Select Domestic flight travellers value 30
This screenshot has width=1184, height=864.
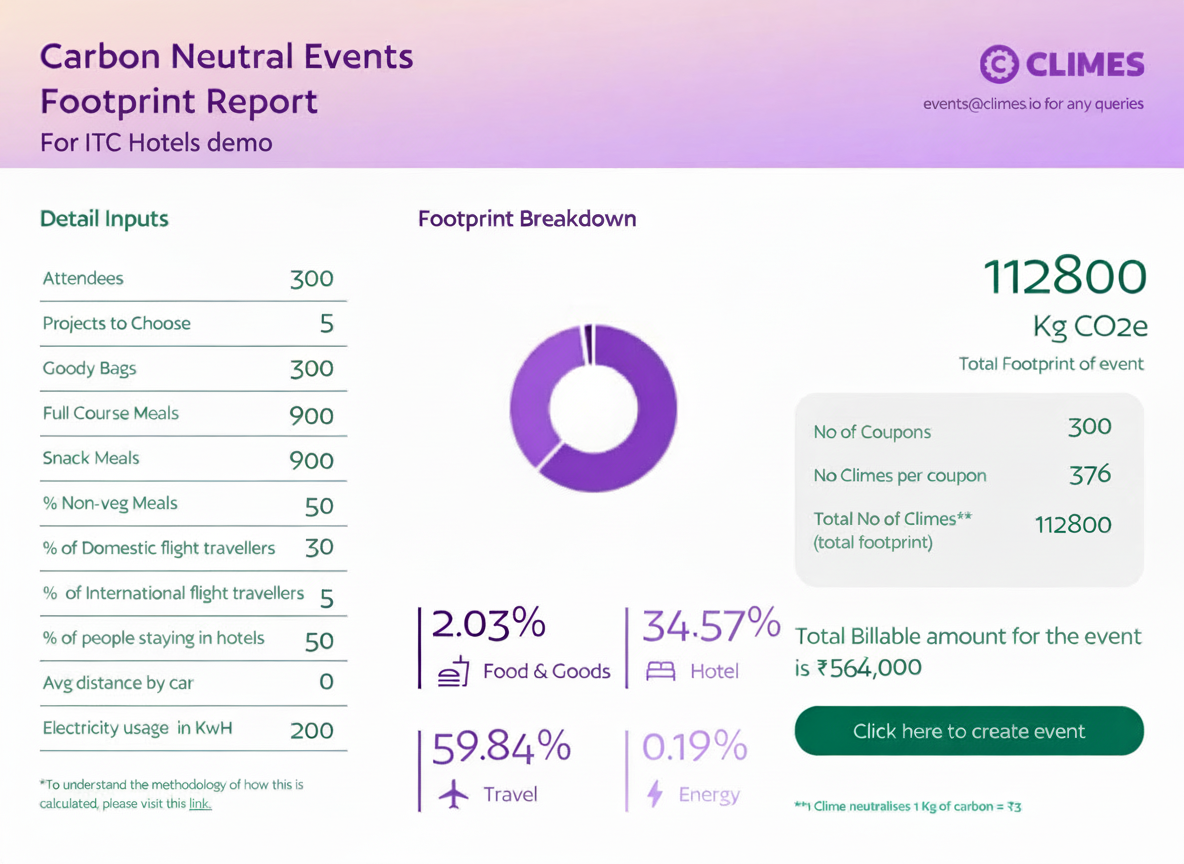click(319, 547)
